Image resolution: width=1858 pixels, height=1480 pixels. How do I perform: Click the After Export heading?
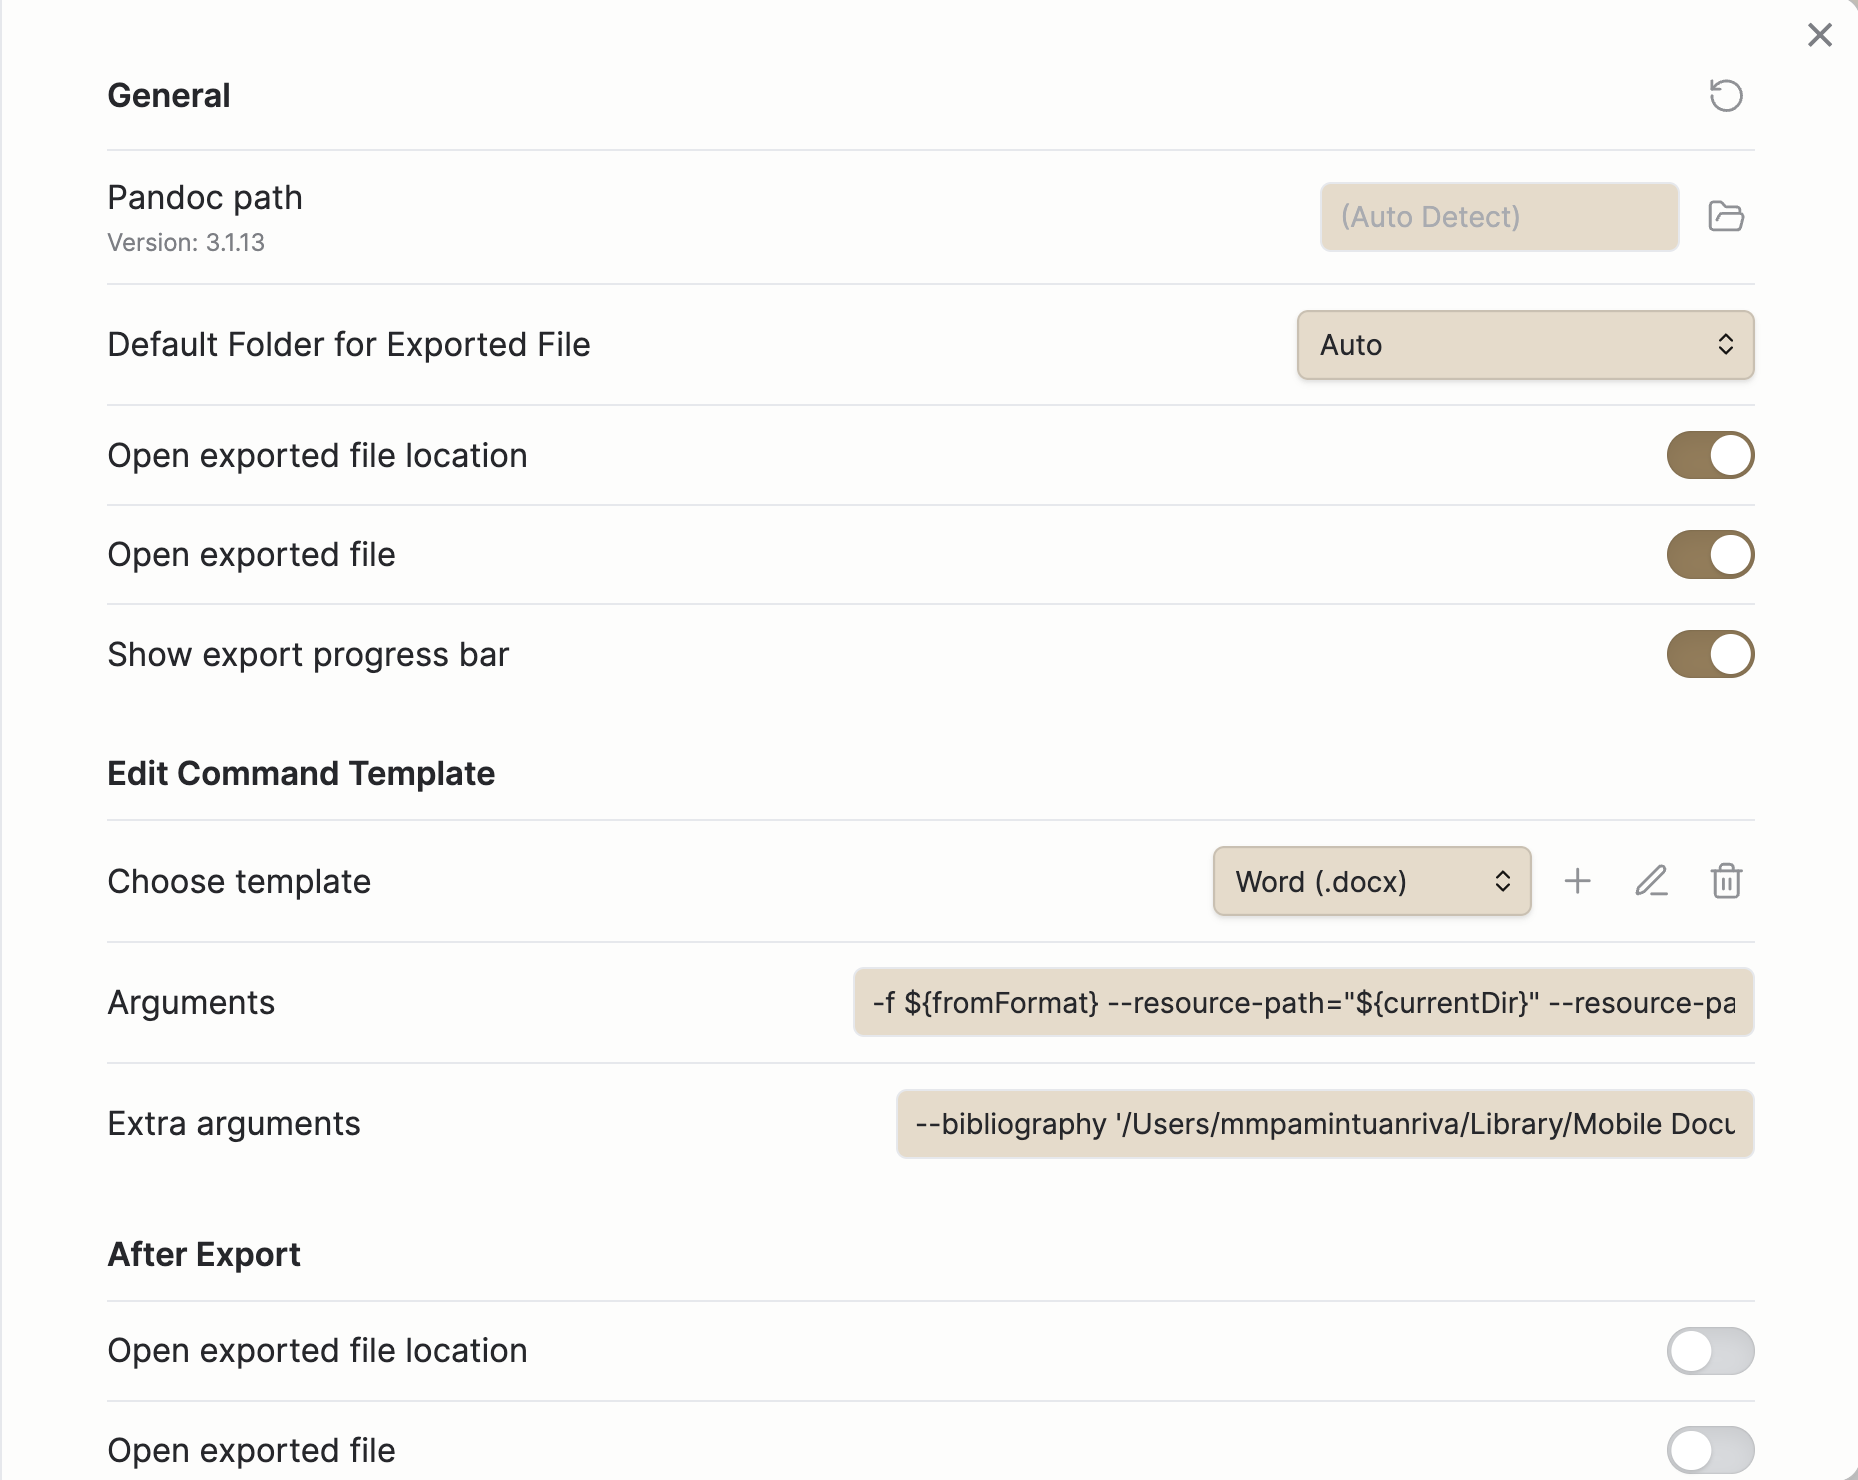[204, 1255]
